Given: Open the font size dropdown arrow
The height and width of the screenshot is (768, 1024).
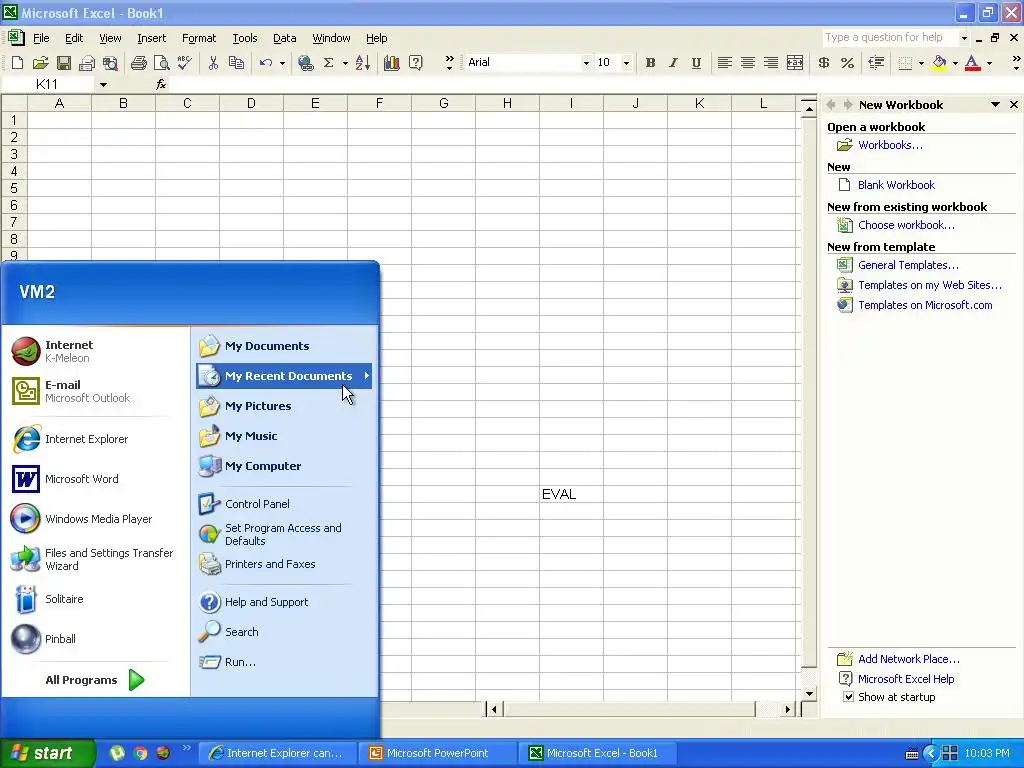Looking at the screenshot, I should coord(626,63).
